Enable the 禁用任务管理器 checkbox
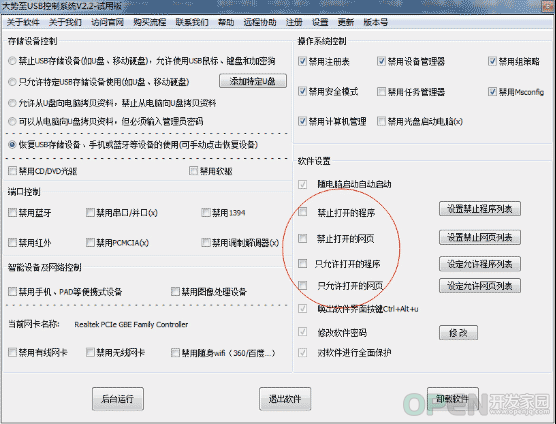The height and width of the screenshot is (424, 556). 382,92
